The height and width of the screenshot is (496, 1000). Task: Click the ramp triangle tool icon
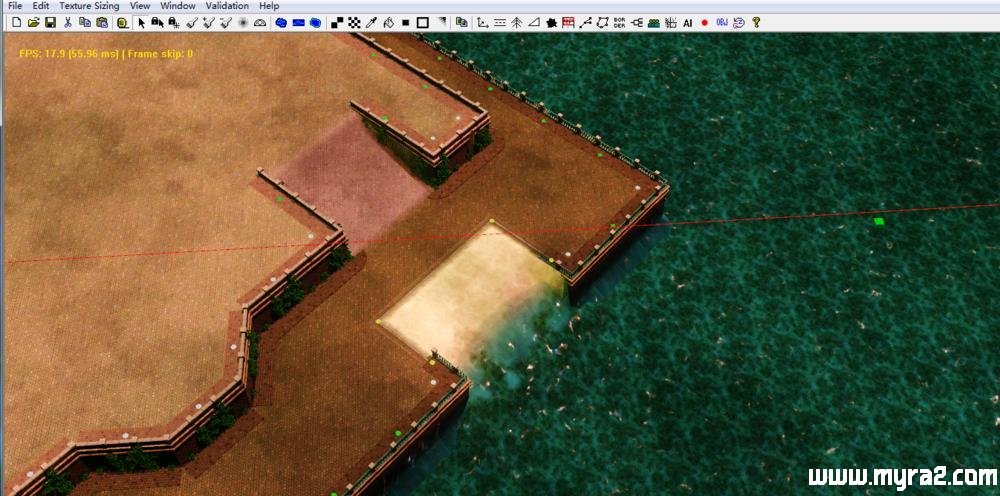pyautogui.click(x=533, y=22)
